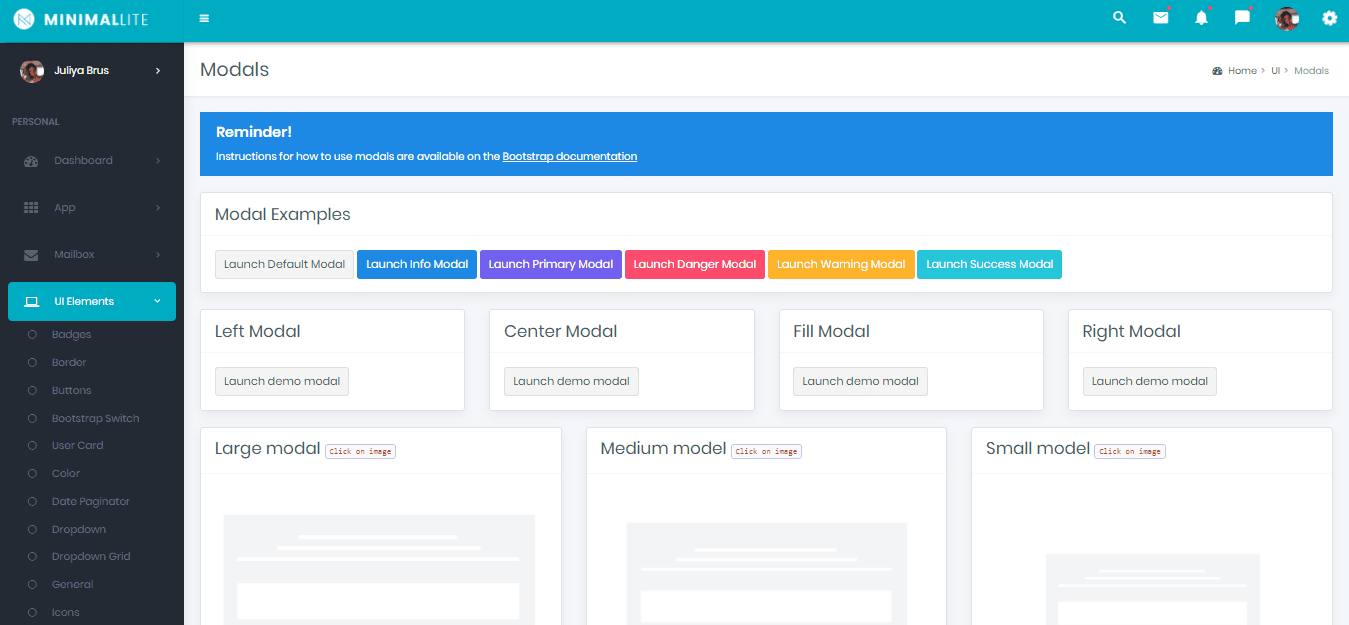Click the circle bullet beside General
The image size is (1349, 625).
32,585
